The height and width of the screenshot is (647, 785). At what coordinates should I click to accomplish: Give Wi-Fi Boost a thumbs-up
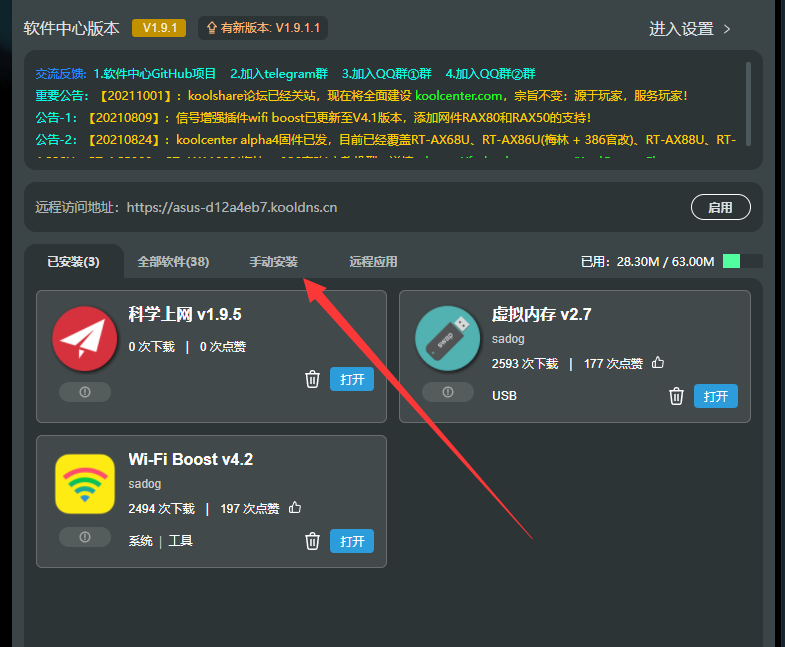[x=294, y=508]
